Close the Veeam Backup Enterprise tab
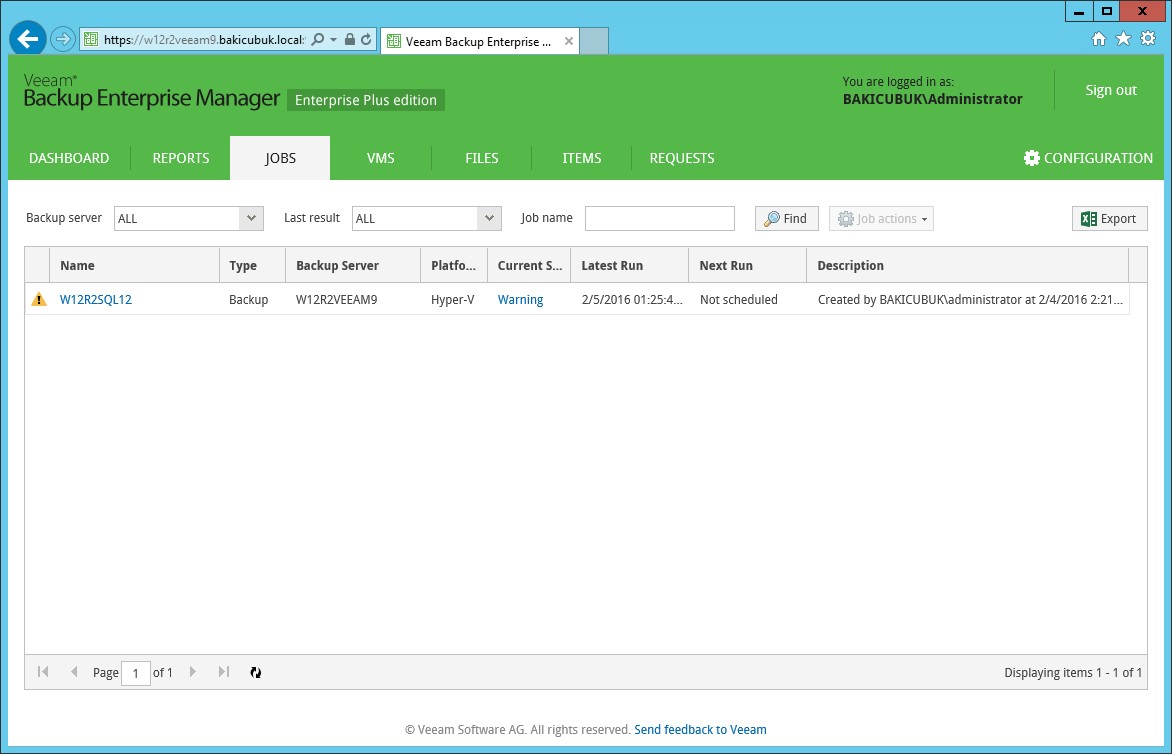This screenshot has width=1172, height=754. [569, 41]
